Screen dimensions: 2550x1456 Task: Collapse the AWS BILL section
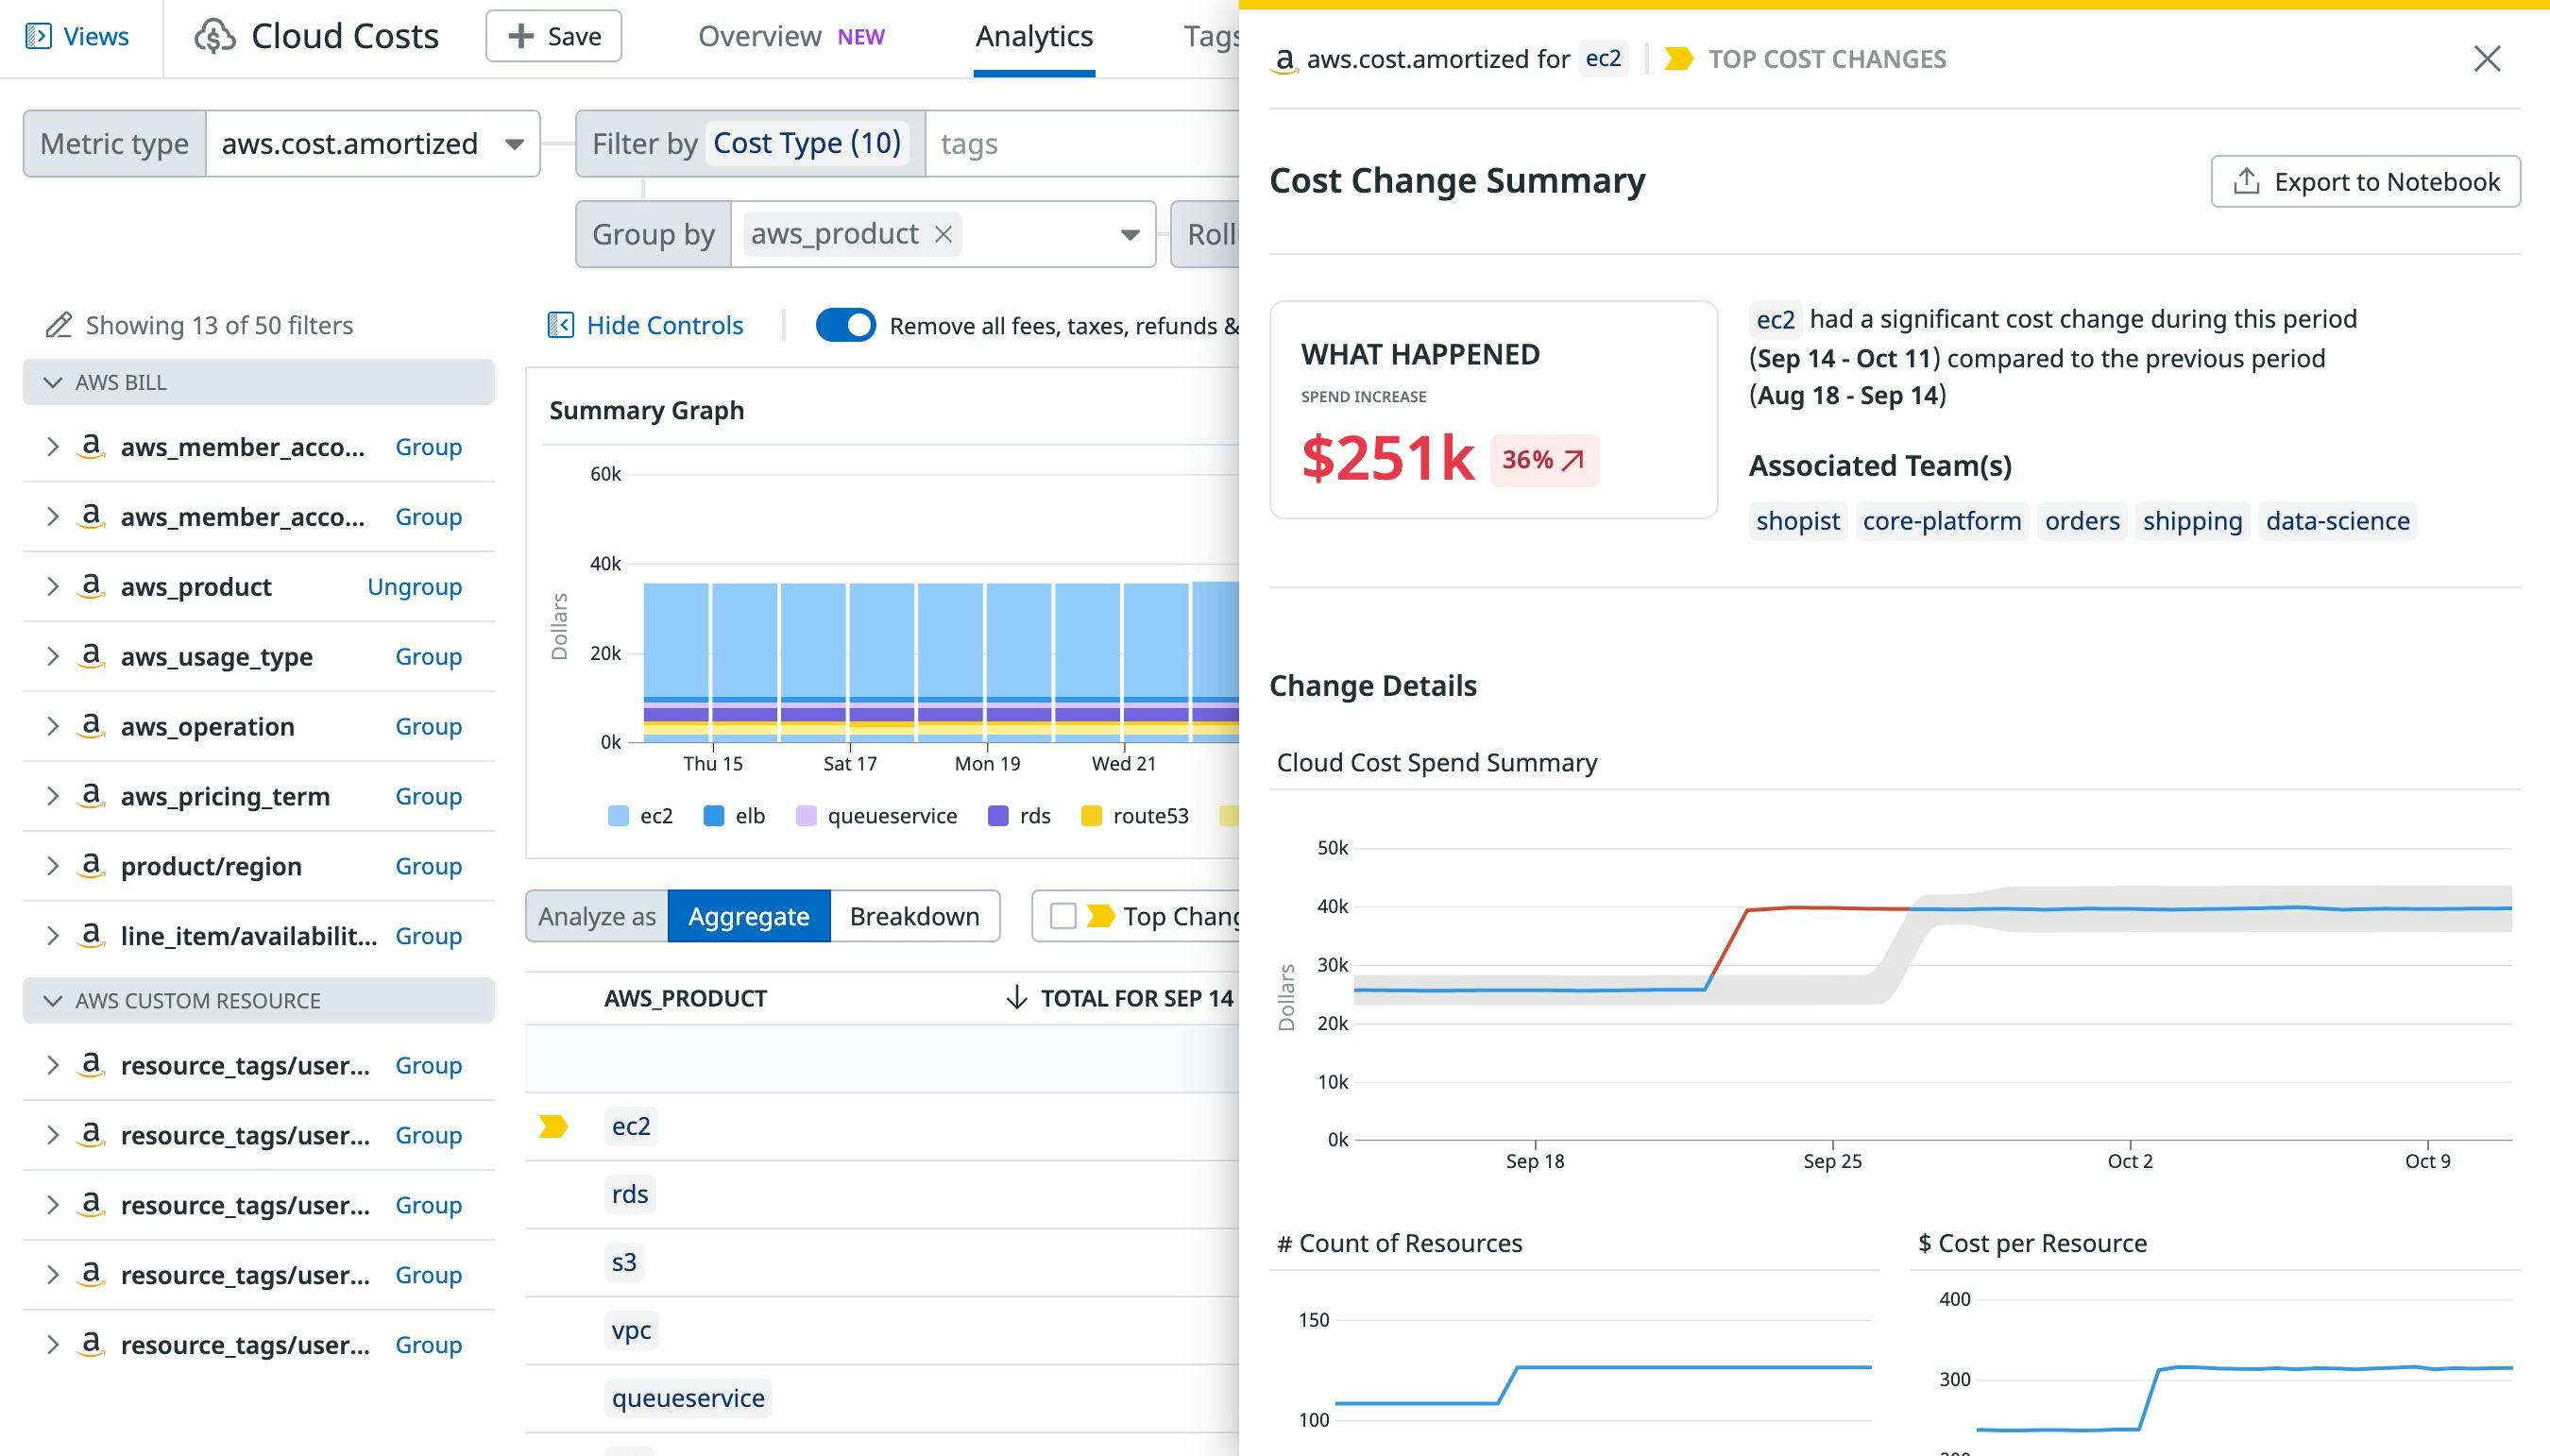[53, 382]
